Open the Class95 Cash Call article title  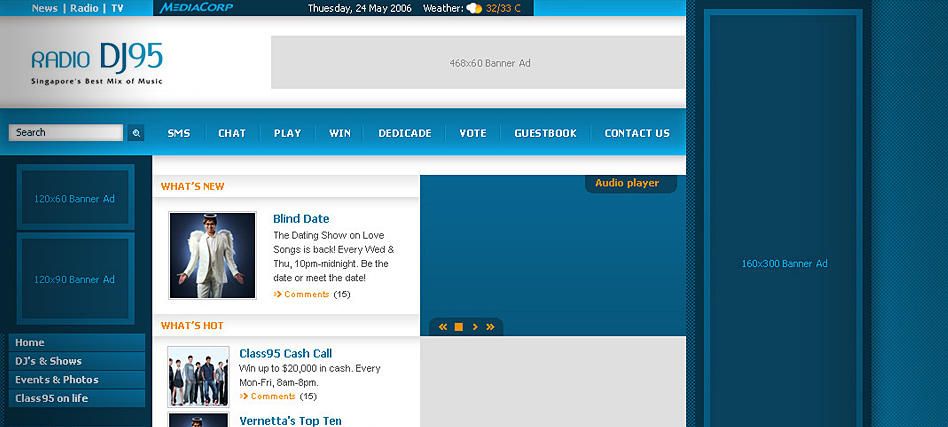tap(285, 353)
